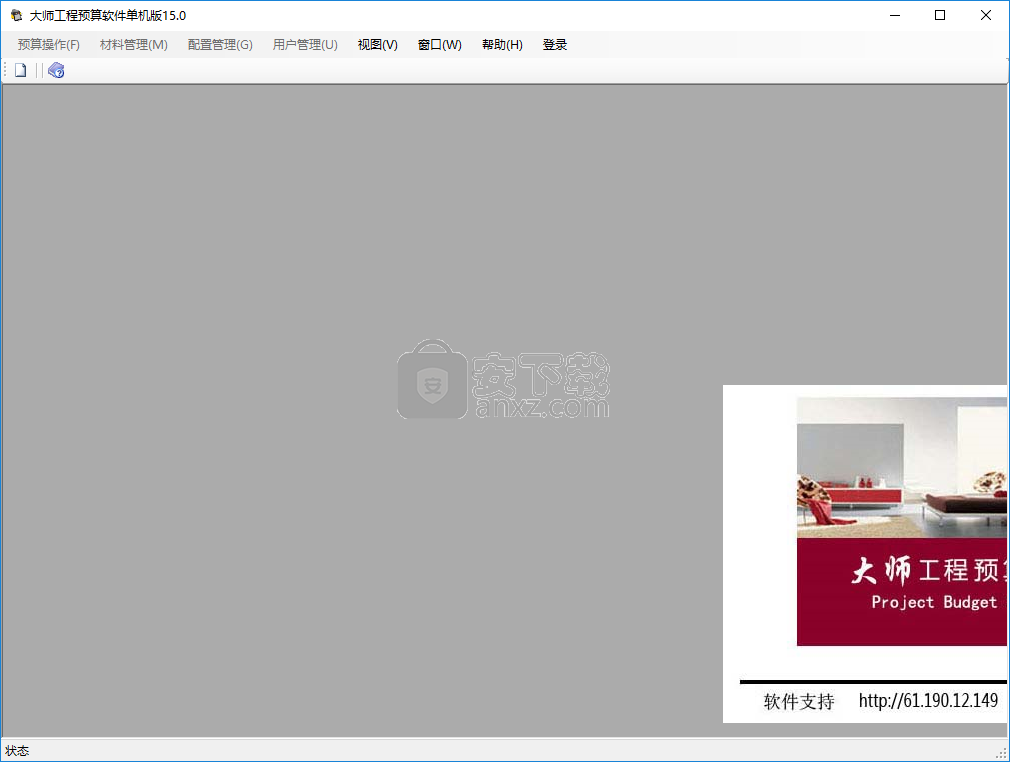Viewport: 1010px width, 762px height.
Task: Click the living room splash image
Action: (902, 467)
